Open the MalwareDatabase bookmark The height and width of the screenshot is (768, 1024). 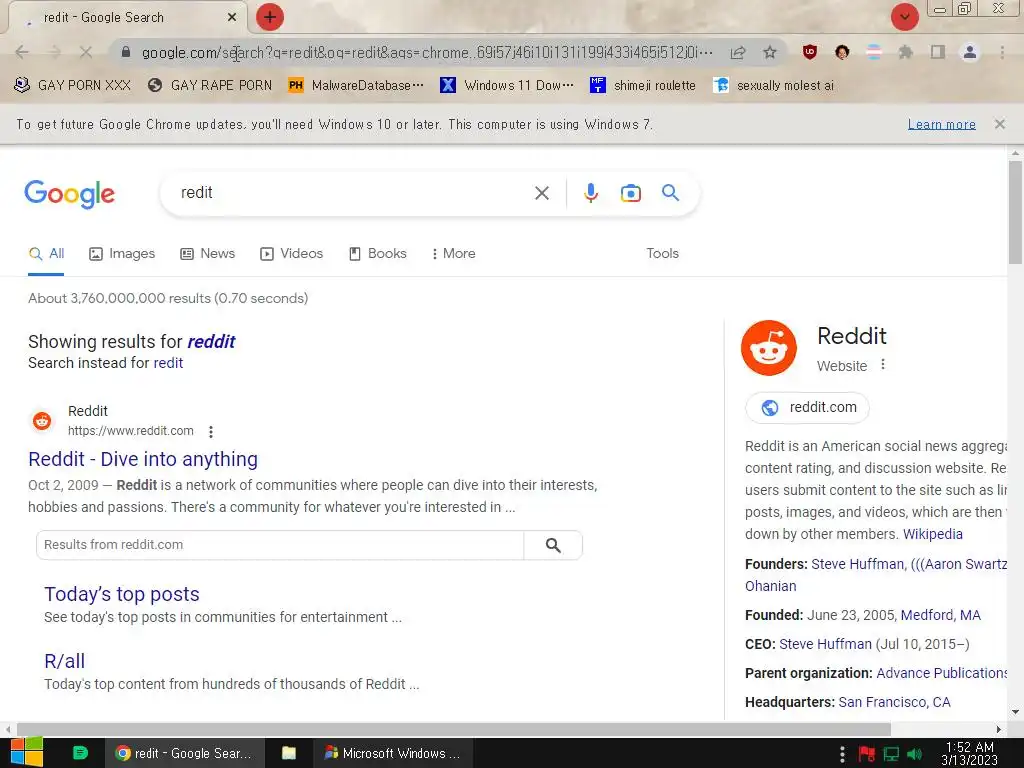[356, 86]
